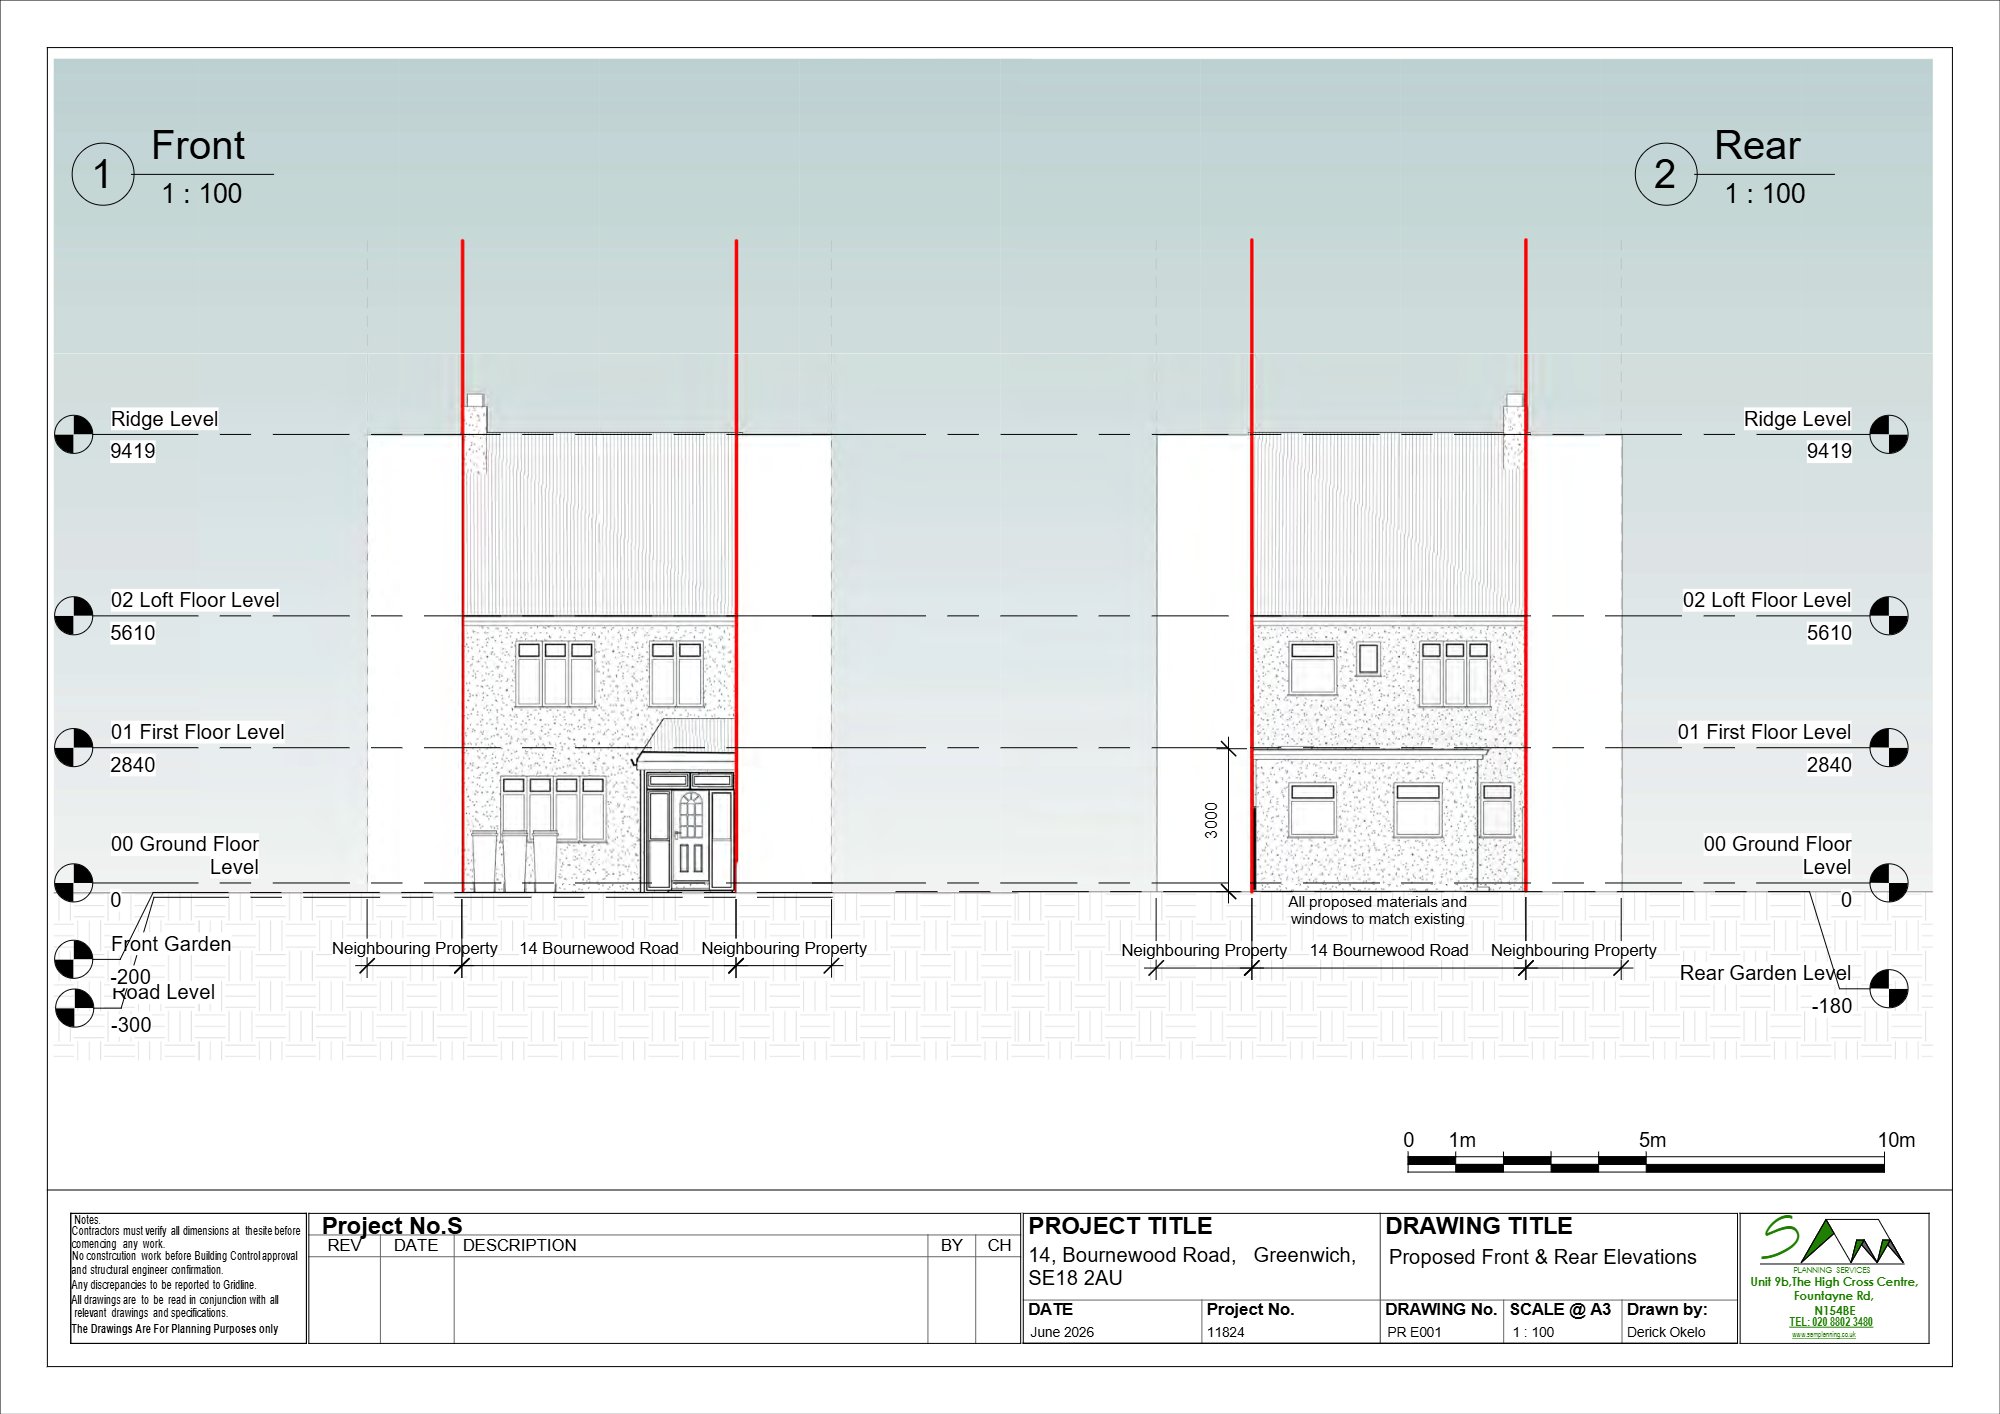Screen dimensions: 2000x1414
Task: Click the 'Project No.S' revision table heading
Action: click(392, 1225)
